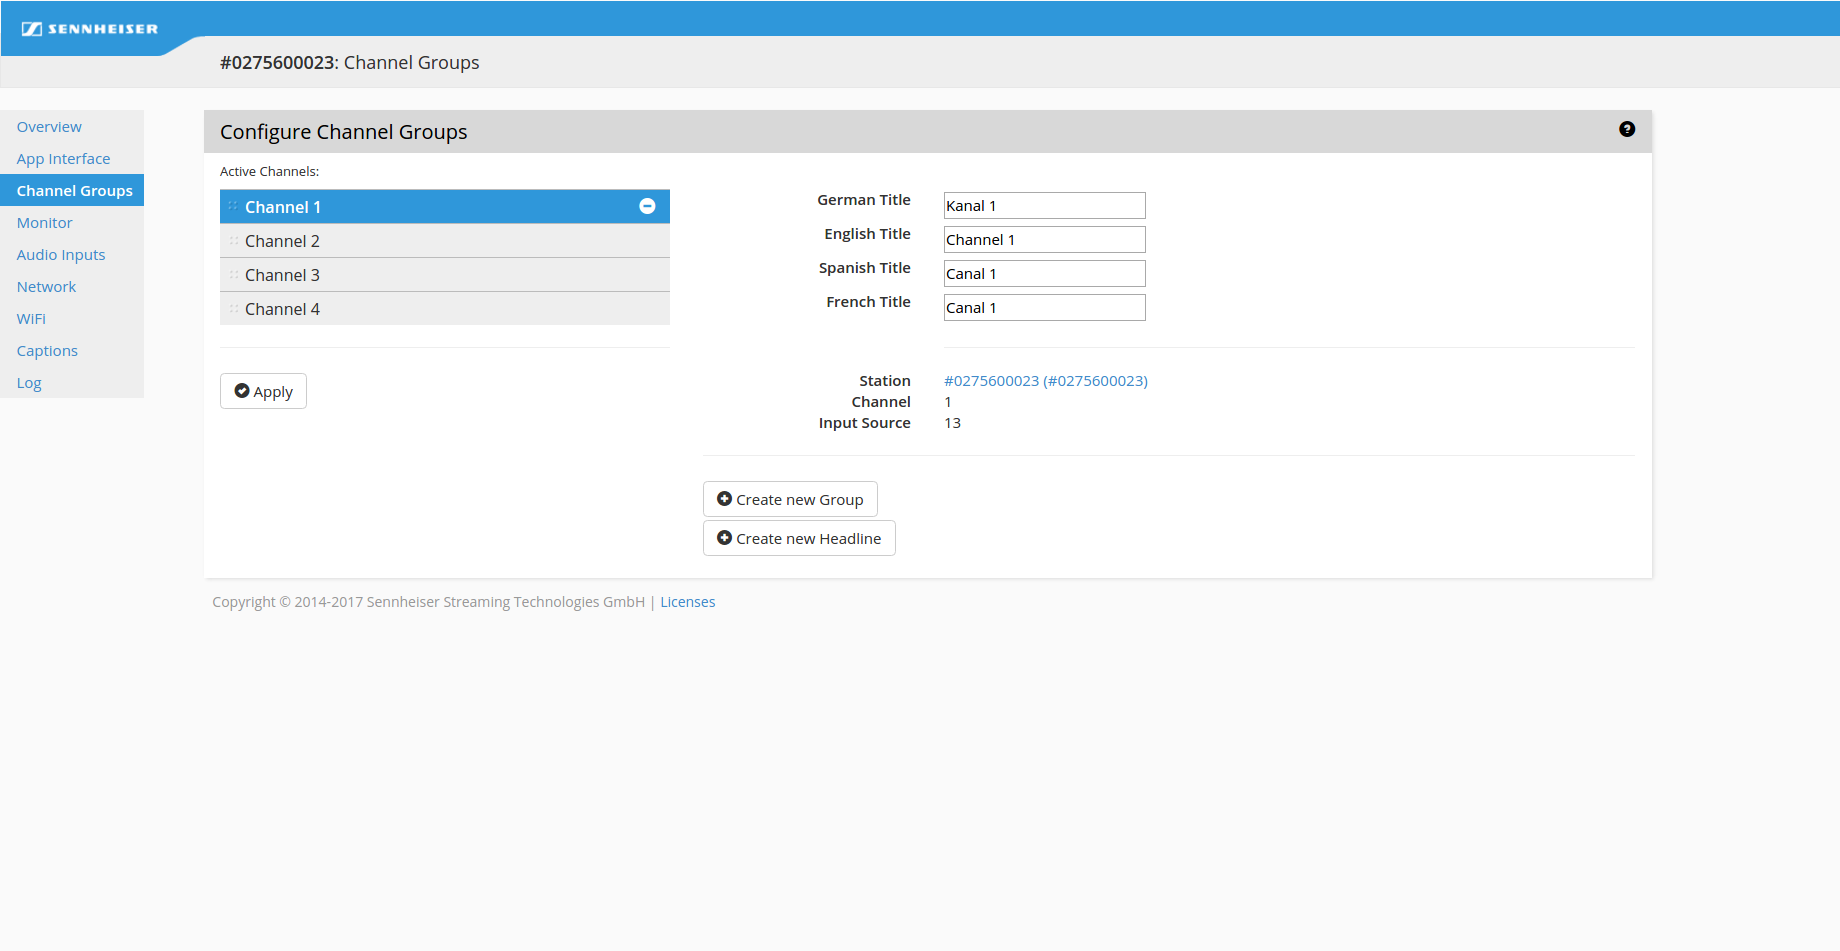Click the Channel 4 drag handle
Screen dimensions: 1840x951
(233, 309)
